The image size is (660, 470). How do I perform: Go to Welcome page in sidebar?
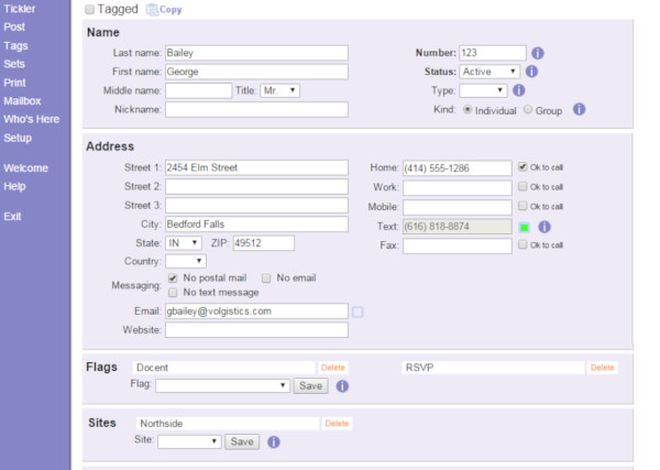pyautogui.click(x=26, y=168)
